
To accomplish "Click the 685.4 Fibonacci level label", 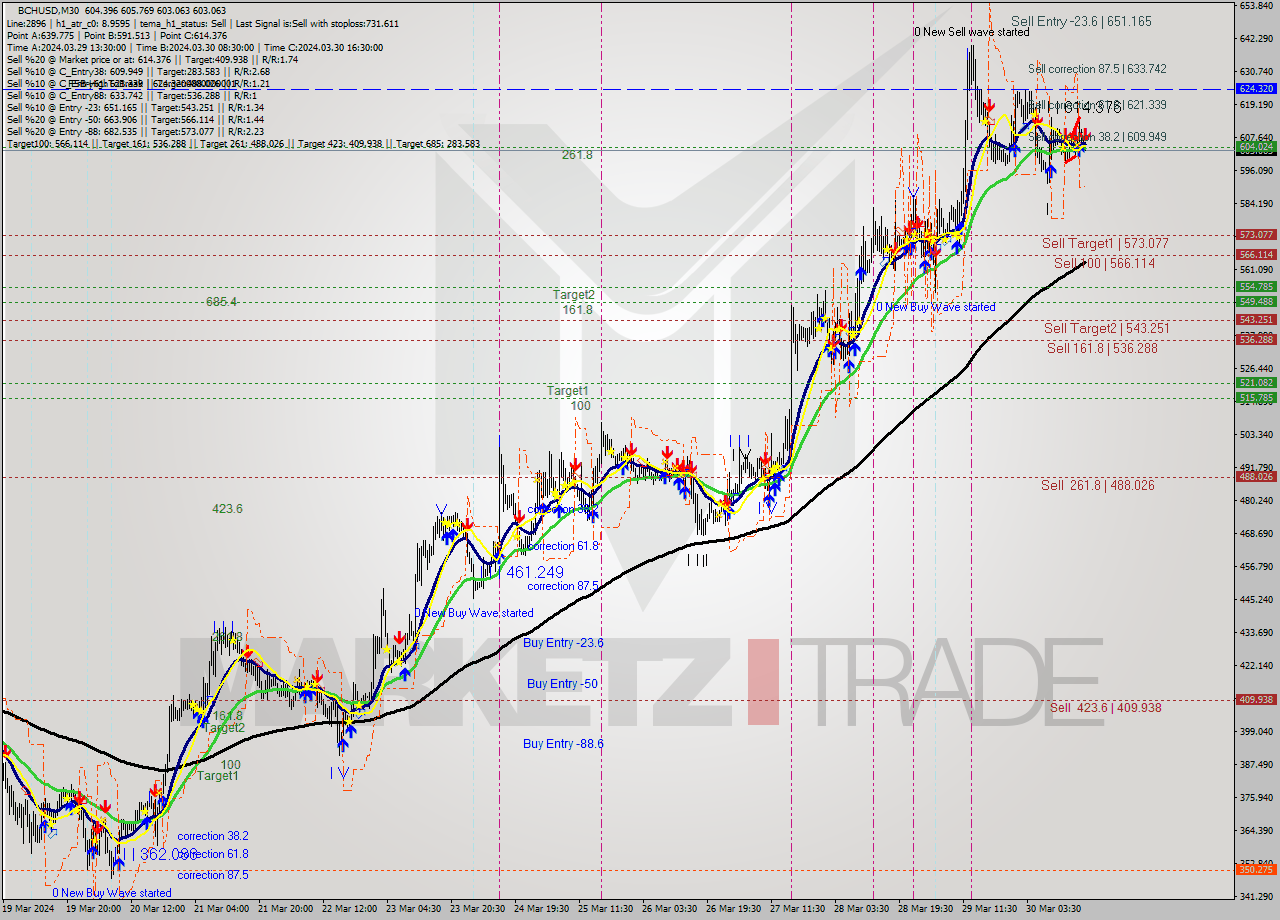I will point(221,301).
